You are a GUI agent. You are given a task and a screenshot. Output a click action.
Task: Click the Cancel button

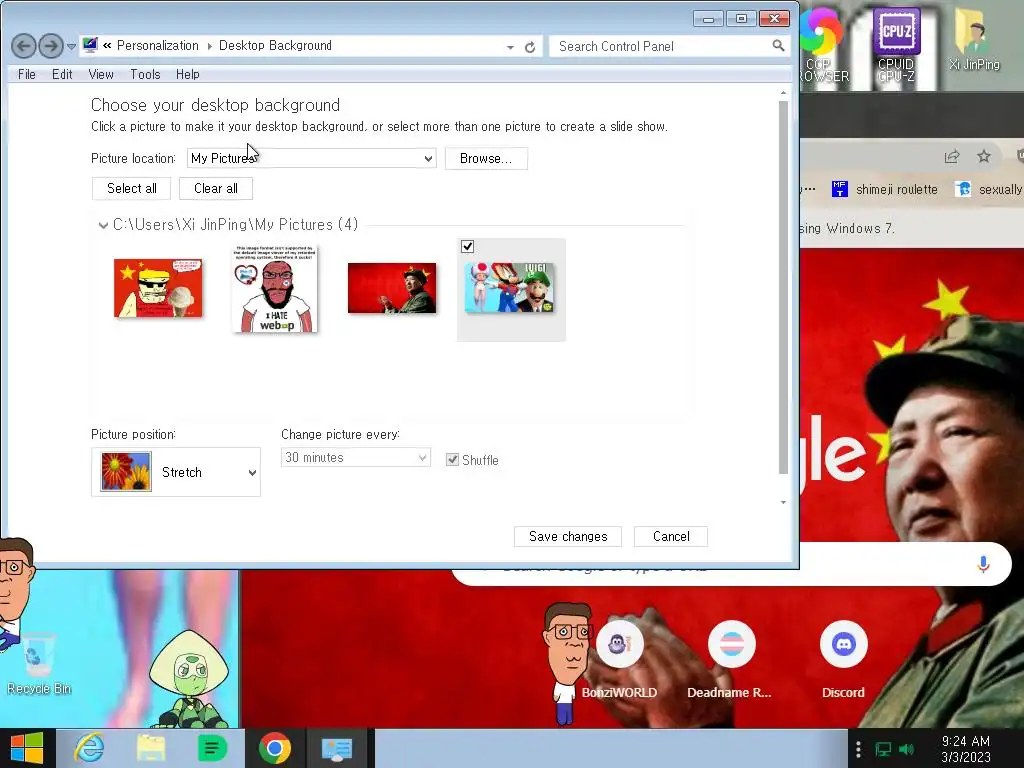(671, 537)
